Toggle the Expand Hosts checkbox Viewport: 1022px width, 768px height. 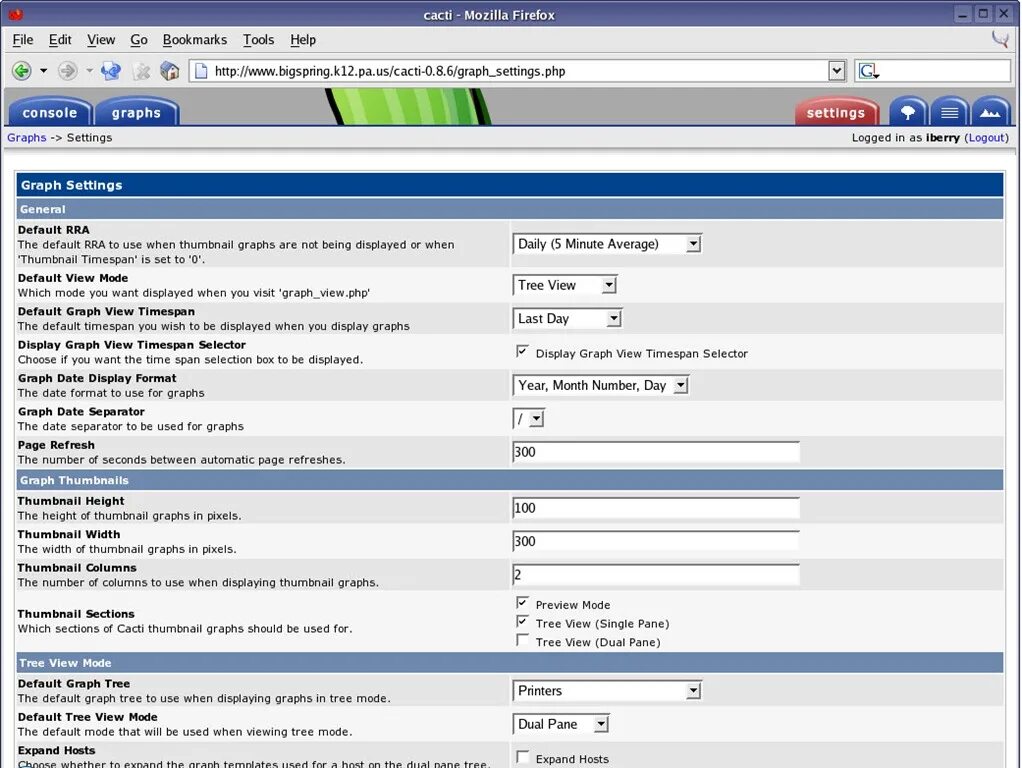(522, 757)
